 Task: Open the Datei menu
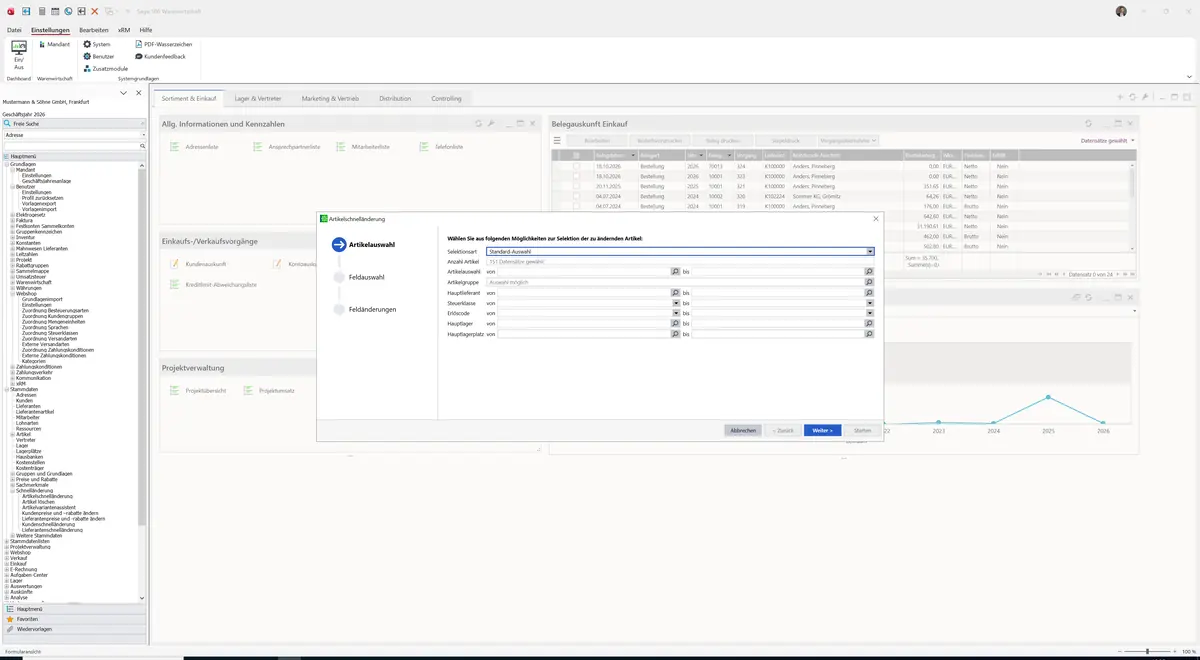(14, 30)
